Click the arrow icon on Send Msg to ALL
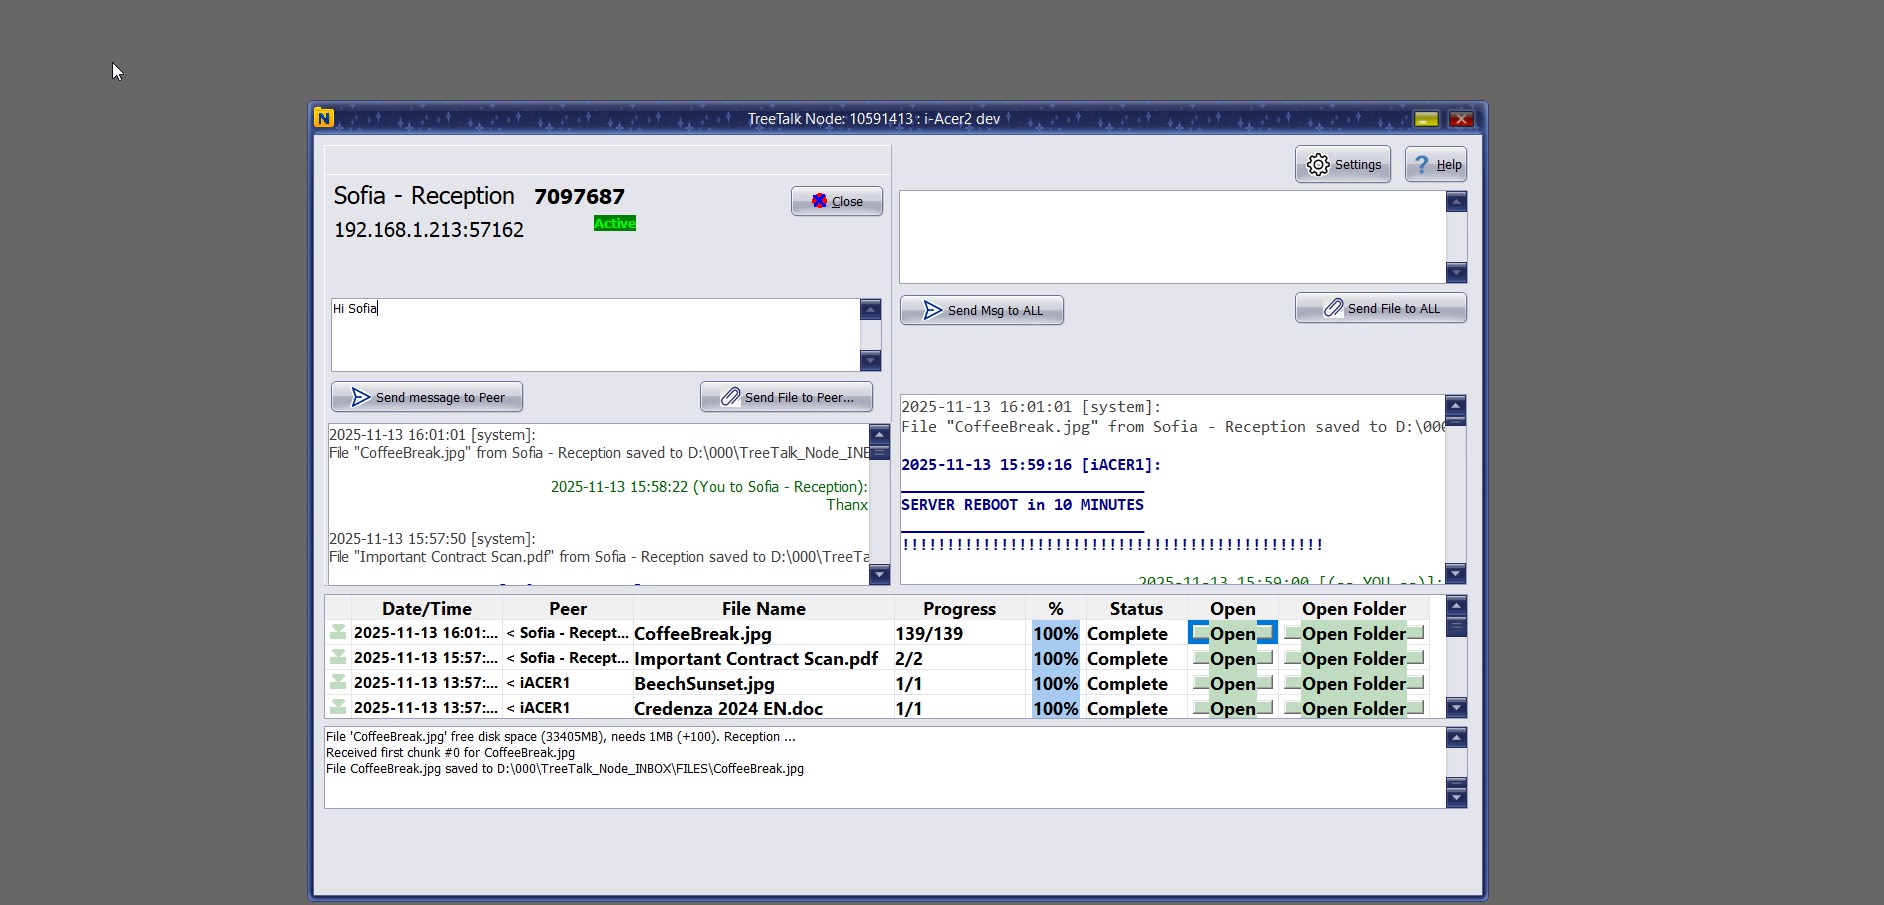Image resolution: width=1884 pixels, height=905 pixels. 931,310
